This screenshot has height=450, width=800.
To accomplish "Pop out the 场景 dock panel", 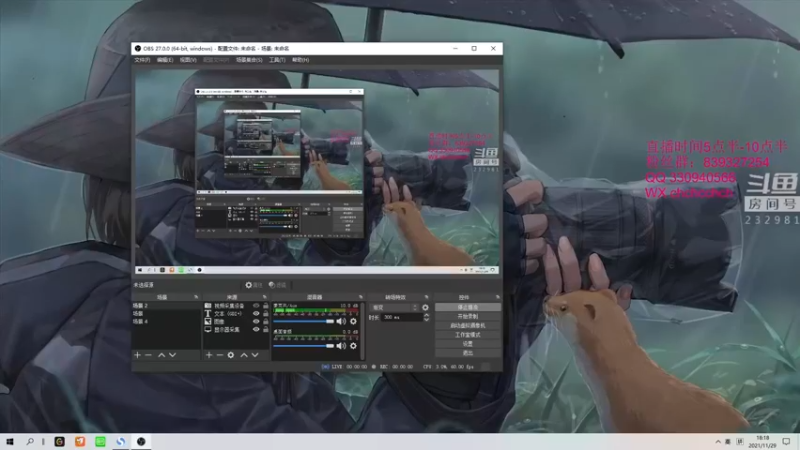I will tap(196, 297).
